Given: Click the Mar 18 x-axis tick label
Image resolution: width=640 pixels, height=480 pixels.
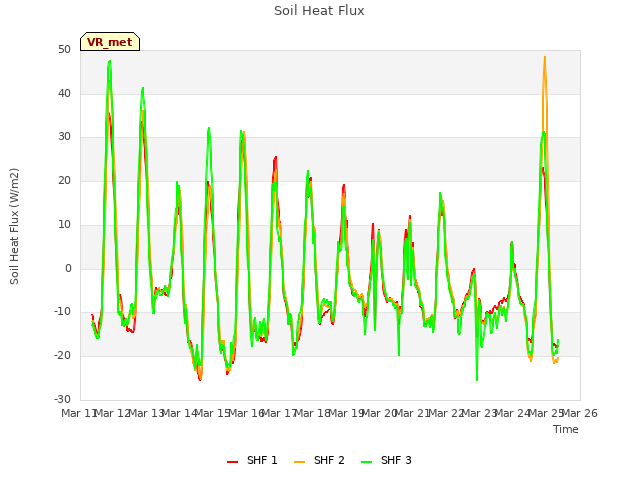Looking at the screenshot, I should pos(312,413).
